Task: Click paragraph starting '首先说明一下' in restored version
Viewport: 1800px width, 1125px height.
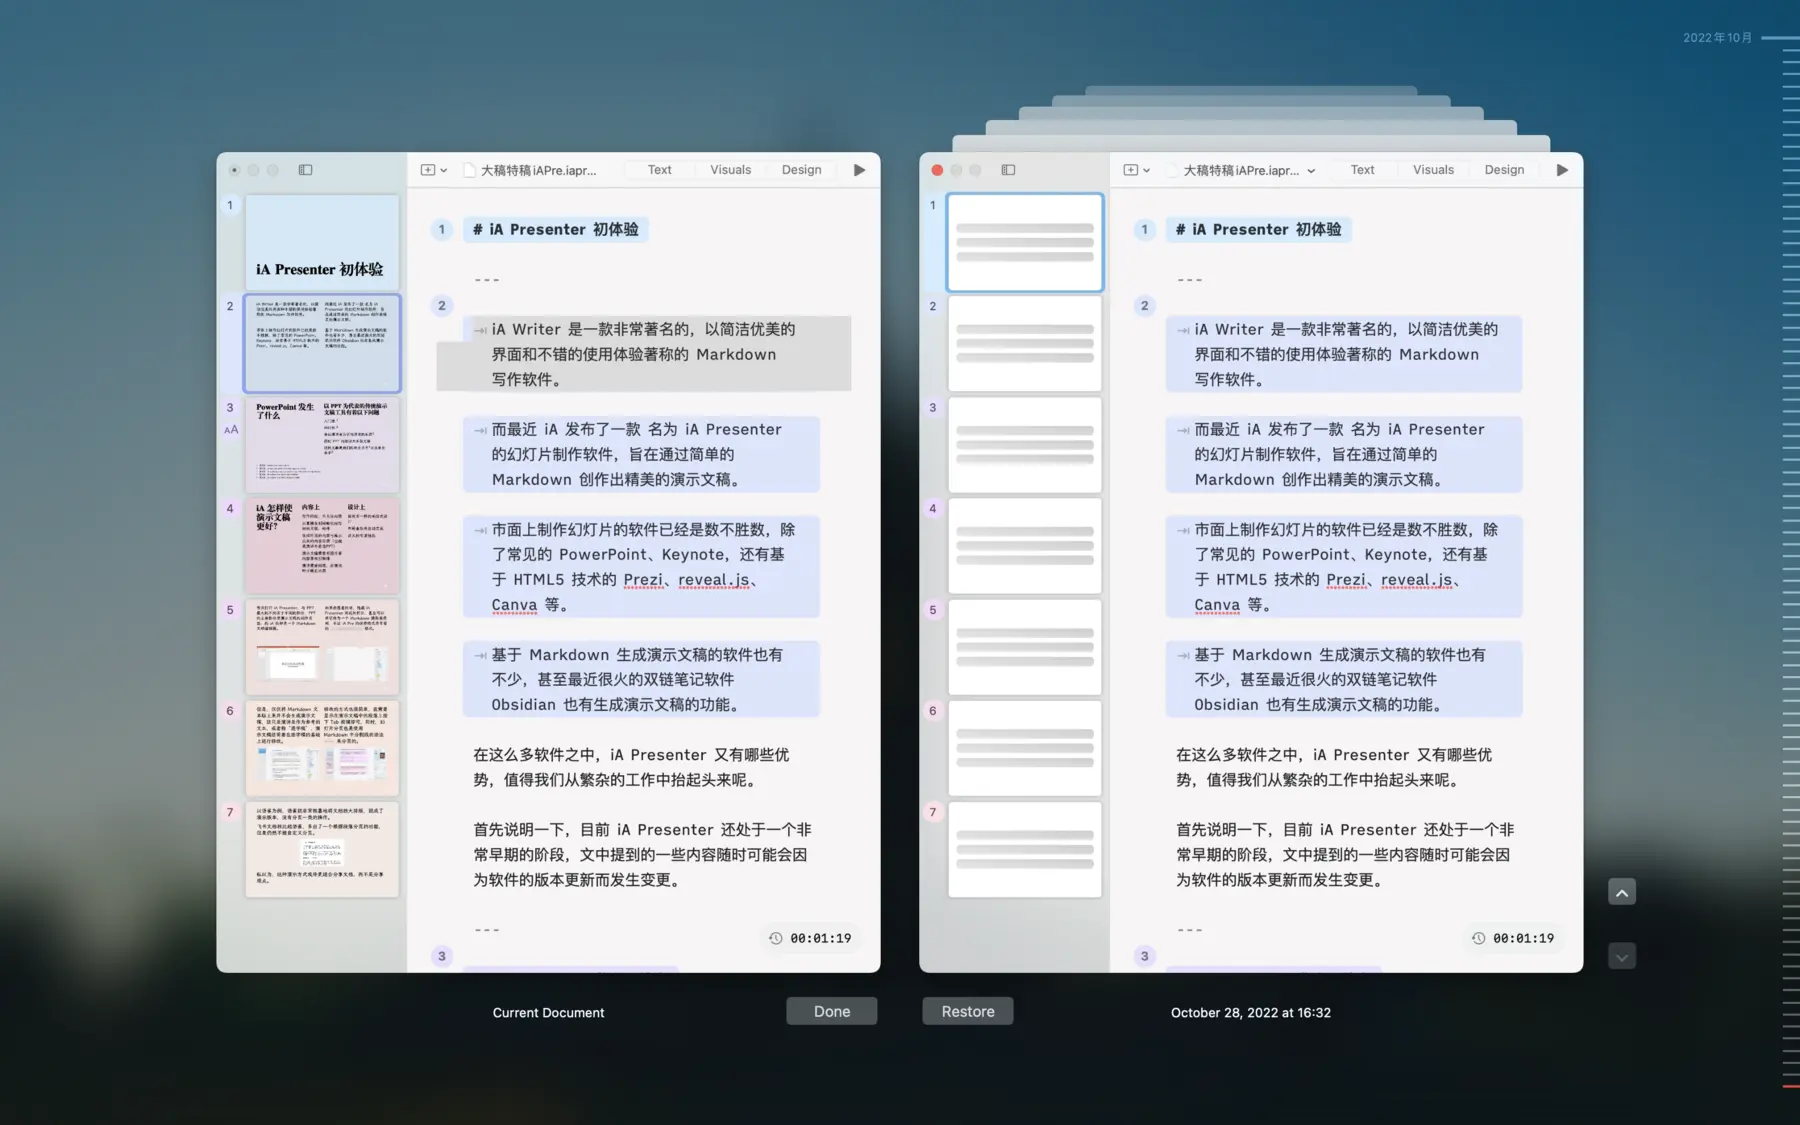Action: [x=1345, y=855]
